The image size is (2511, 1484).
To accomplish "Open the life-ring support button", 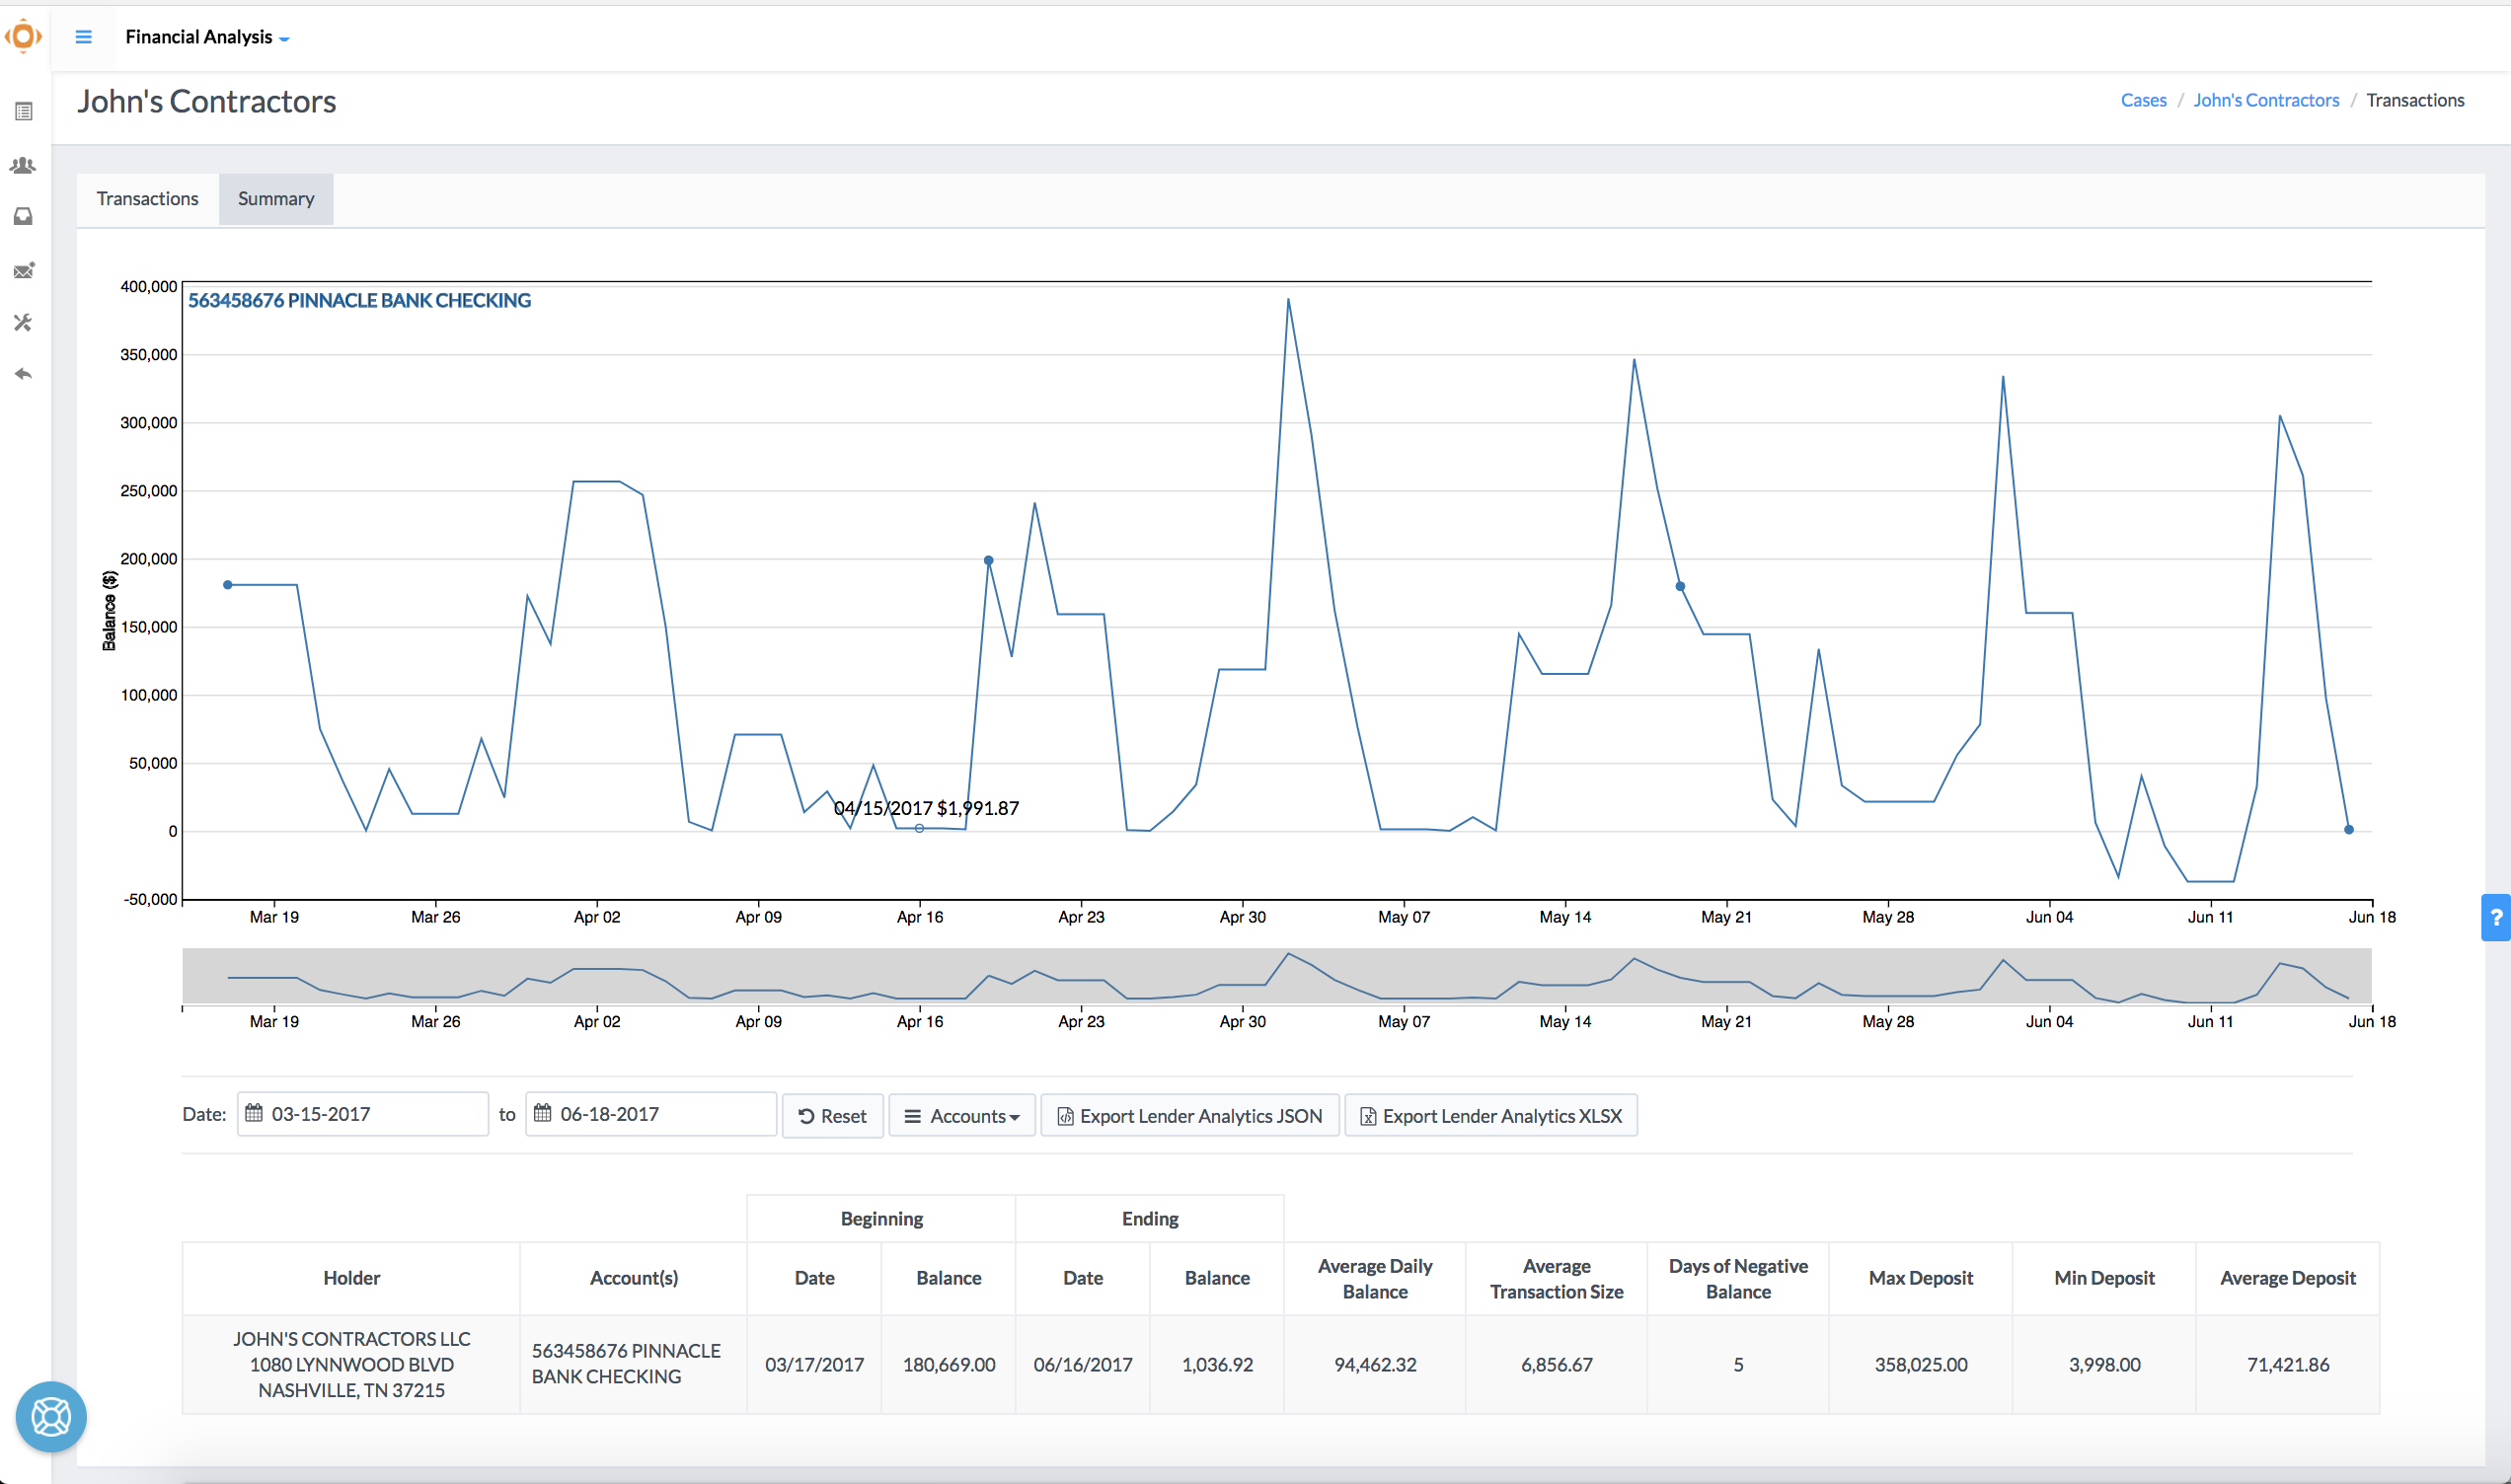I will pyautogui.click(x=51, y=1416).
